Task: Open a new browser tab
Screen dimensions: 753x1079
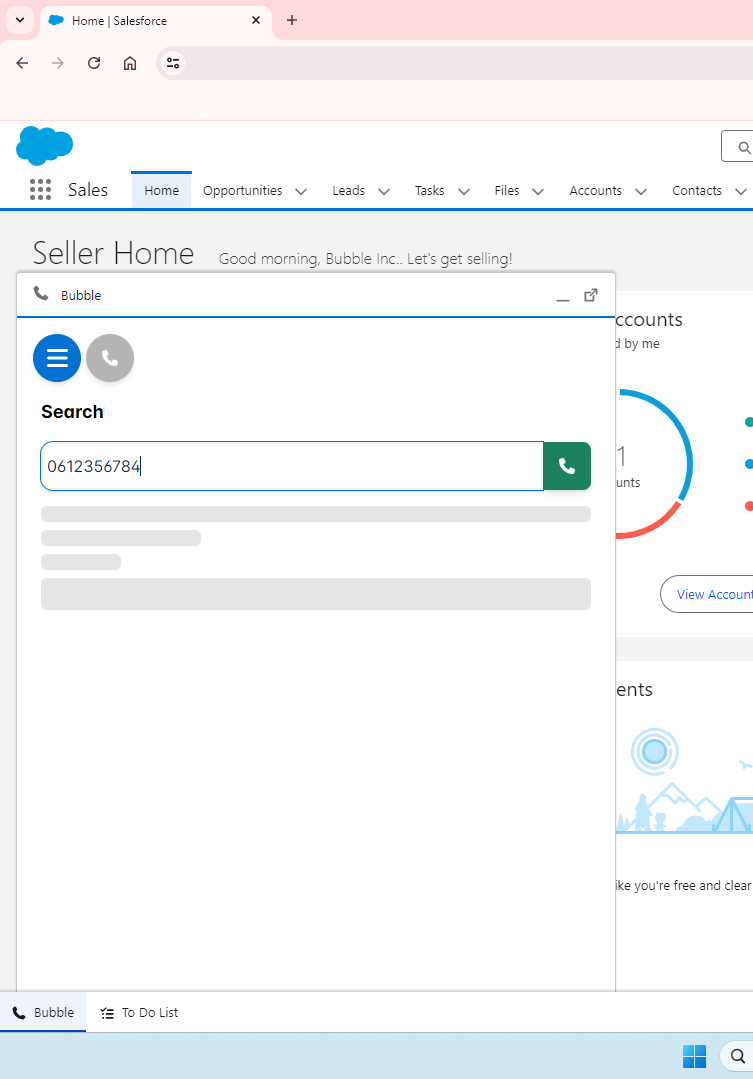Action: pyautogui.click(x=292, y=20)
